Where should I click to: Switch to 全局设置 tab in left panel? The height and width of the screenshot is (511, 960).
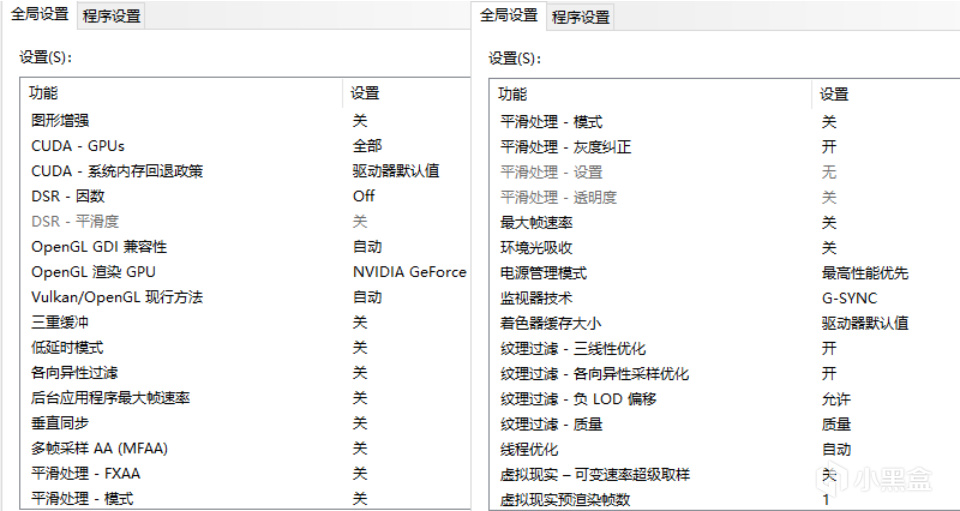click(40, 15)
